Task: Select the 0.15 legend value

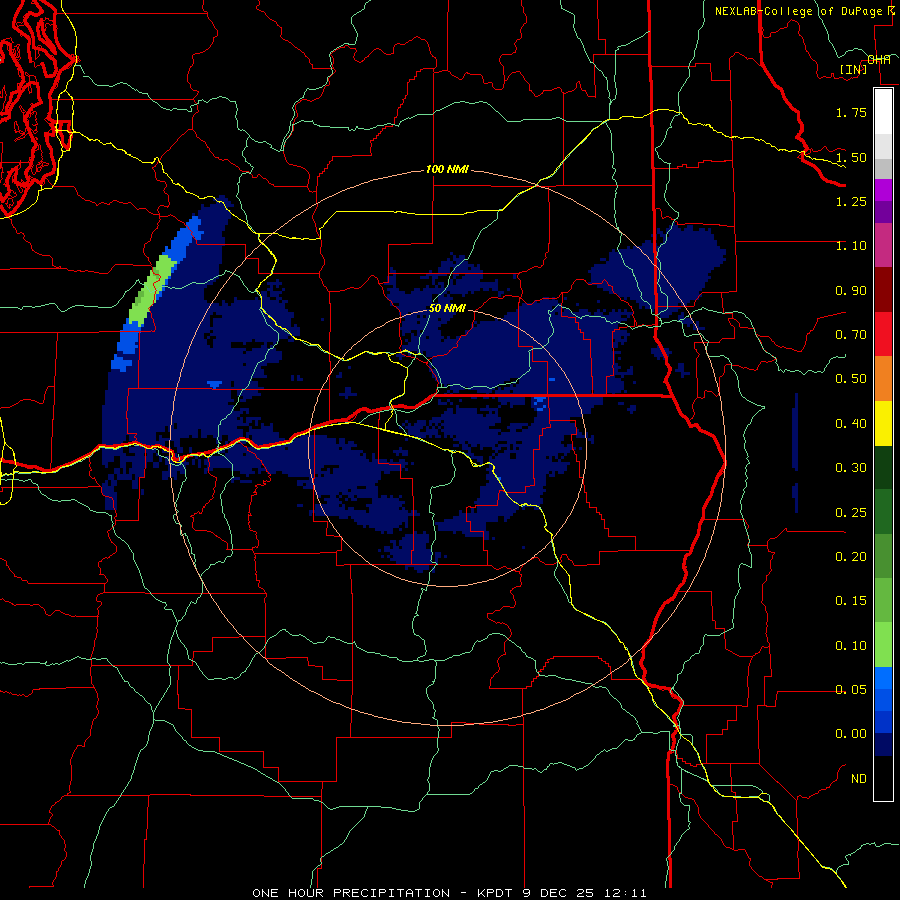Action: coord(851,601)
